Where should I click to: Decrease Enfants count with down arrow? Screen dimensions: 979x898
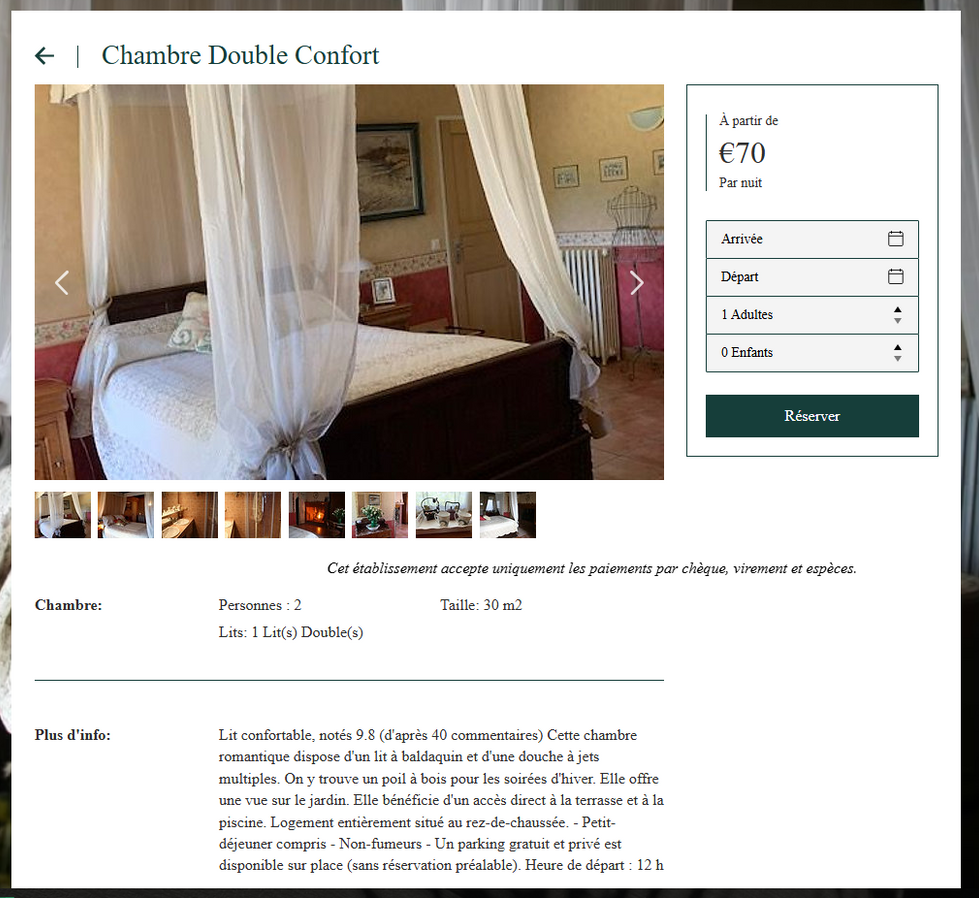pyautogui.click(x=897, y=358)
